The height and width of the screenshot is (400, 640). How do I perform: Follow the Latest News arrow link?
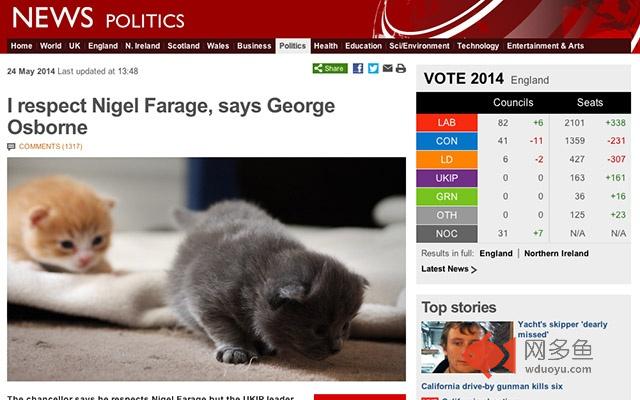pos(449,269)
